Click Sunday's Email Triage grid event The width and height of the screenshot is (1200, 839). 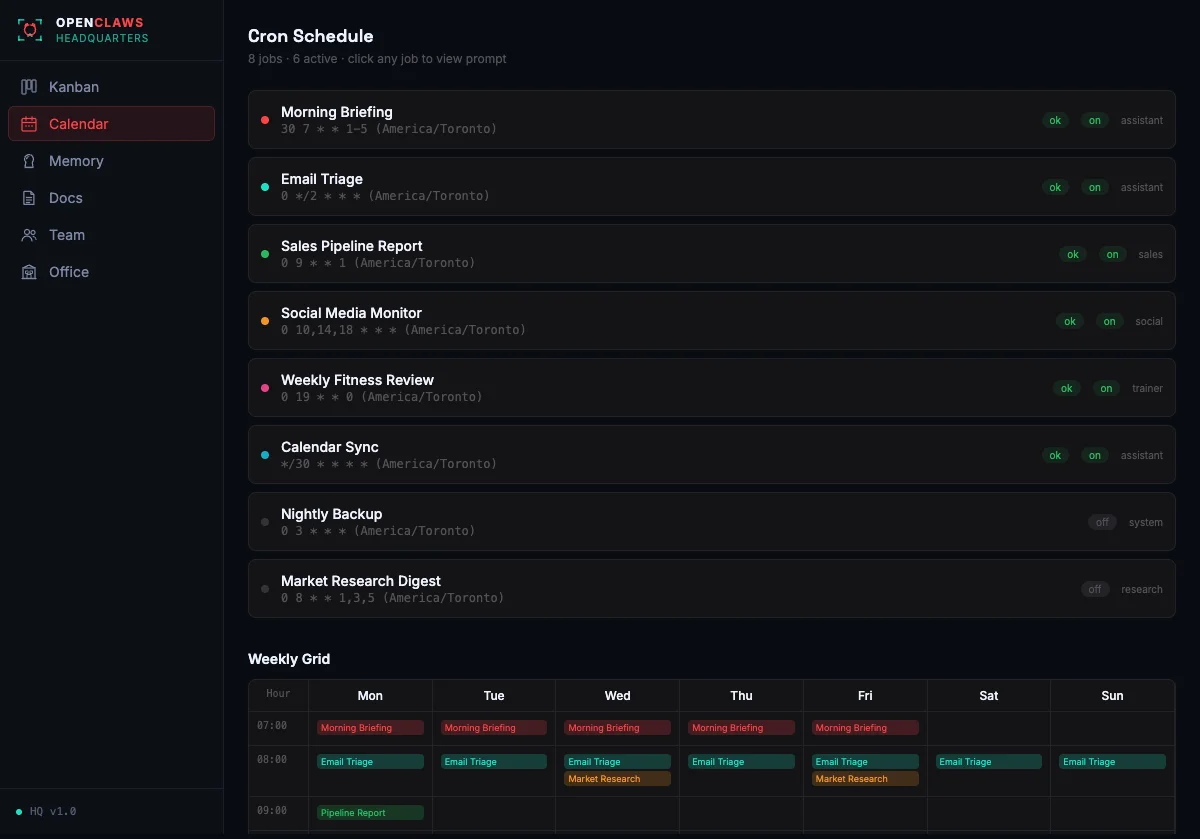pyautogui.click(x=1112, y=762)
